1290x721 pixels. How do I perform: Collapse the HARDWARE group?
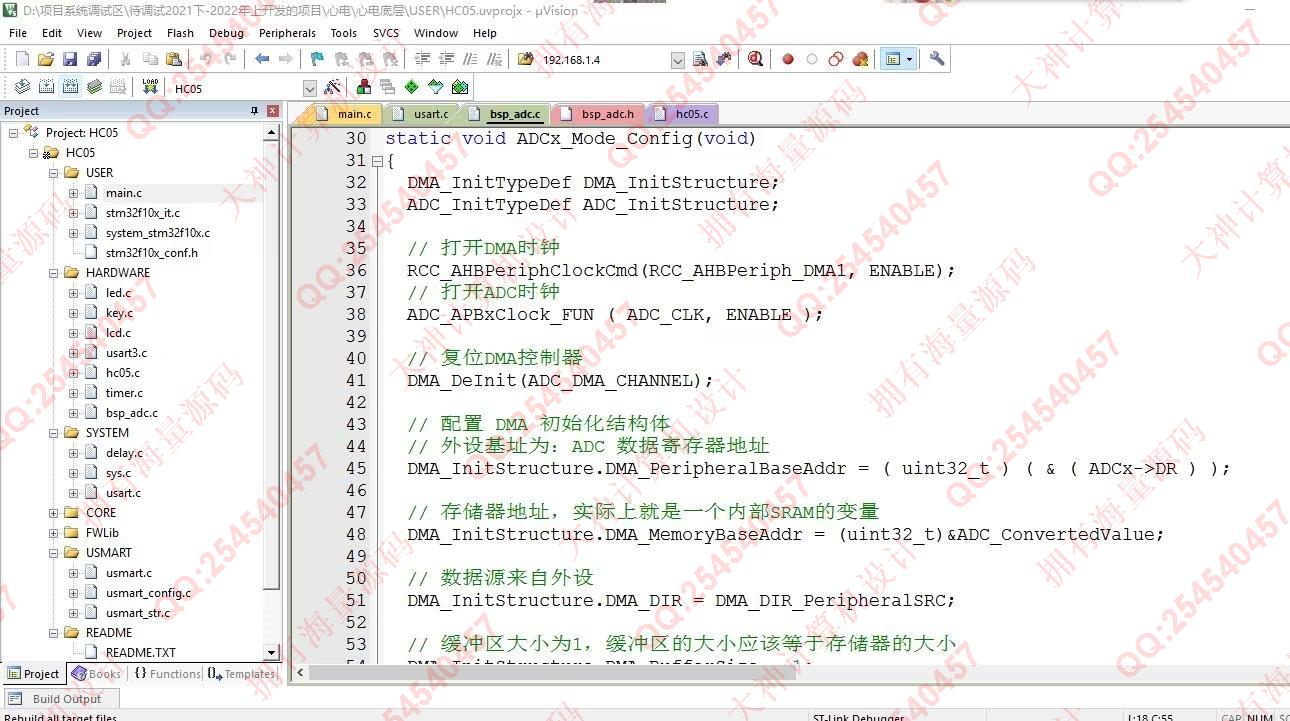point(54,272)
